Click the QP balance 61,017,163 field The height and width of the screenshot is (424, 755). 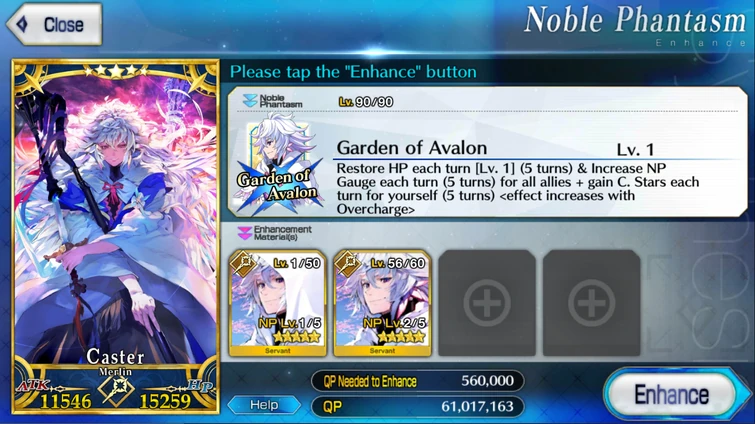(417, 407)
